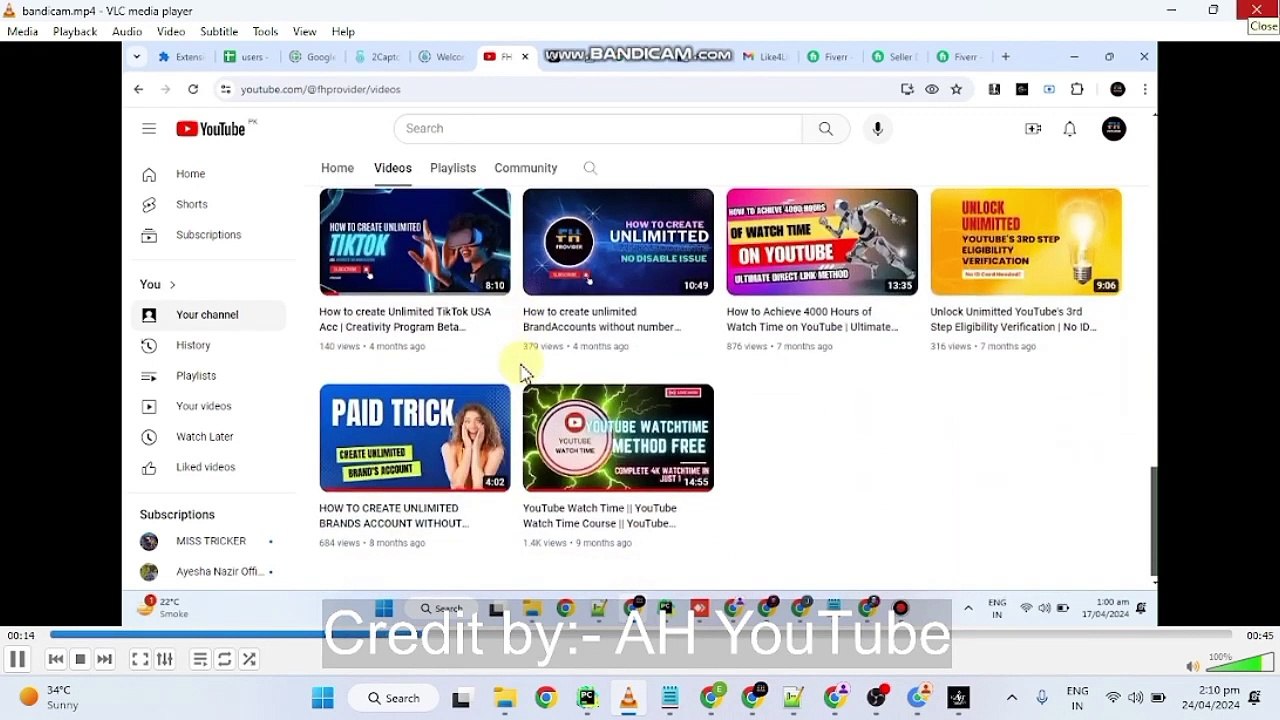Screen dimensions: 1280x720
Task: Open YouTube notifications bell
Action: point(1070,128)
